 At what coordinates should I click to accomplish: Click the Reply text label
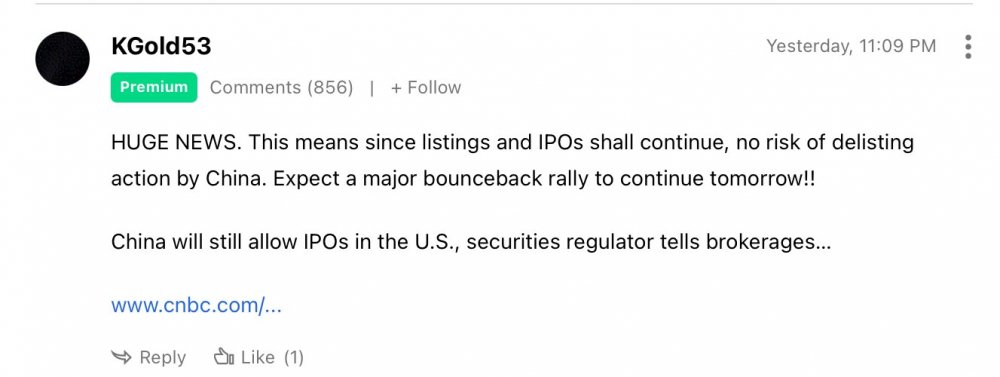tap(163, 357)
